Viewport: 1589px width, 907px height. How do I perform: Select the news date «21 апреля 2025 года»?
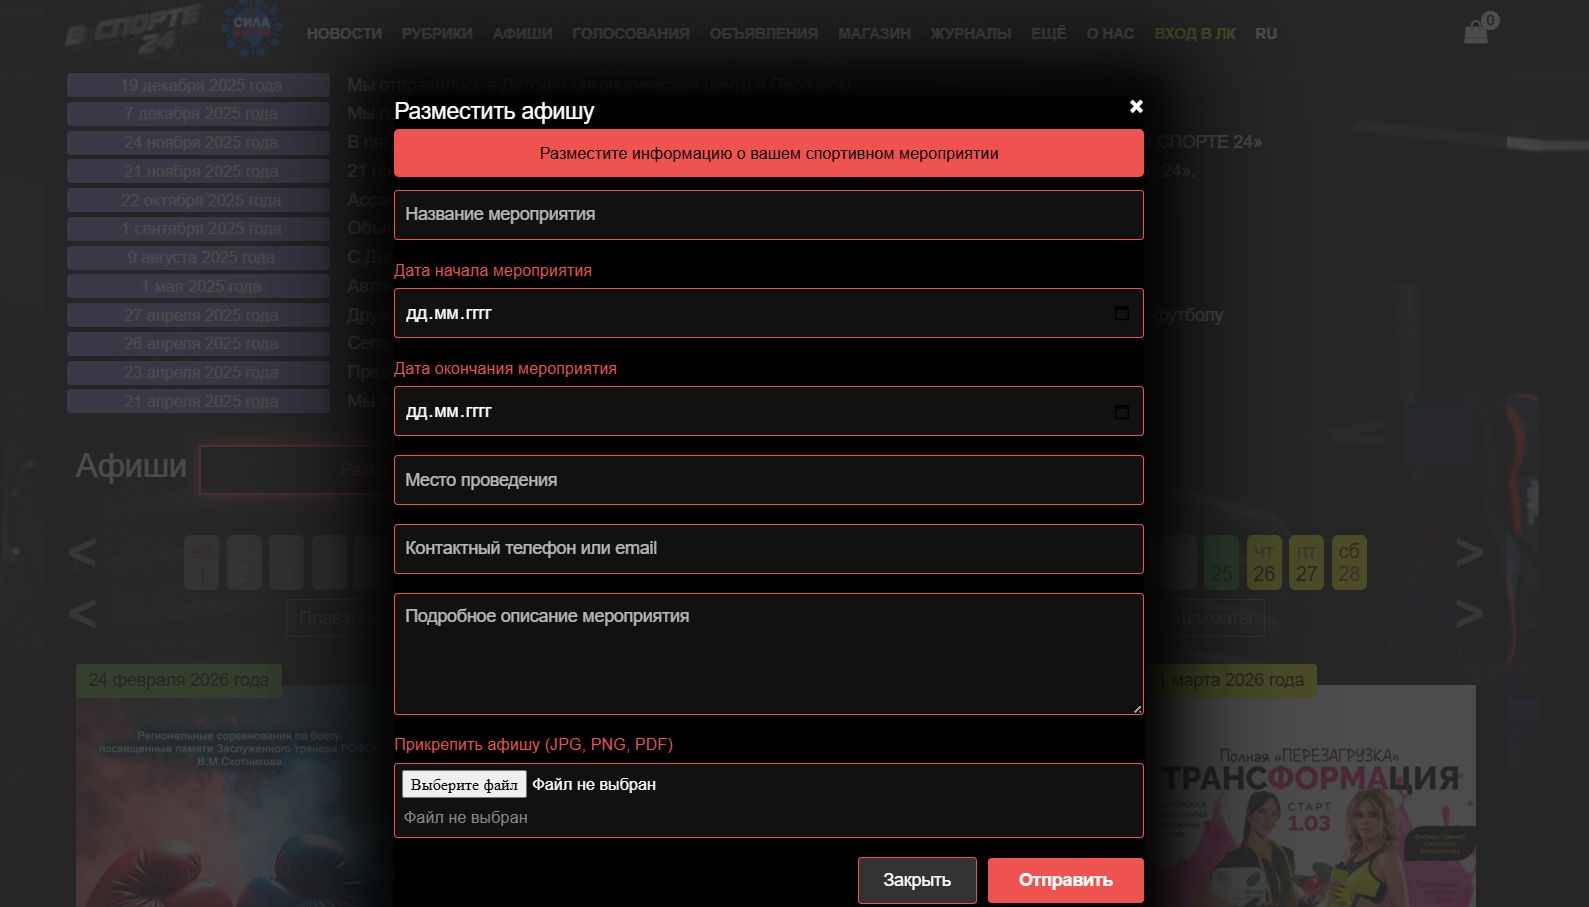[199, 401]
